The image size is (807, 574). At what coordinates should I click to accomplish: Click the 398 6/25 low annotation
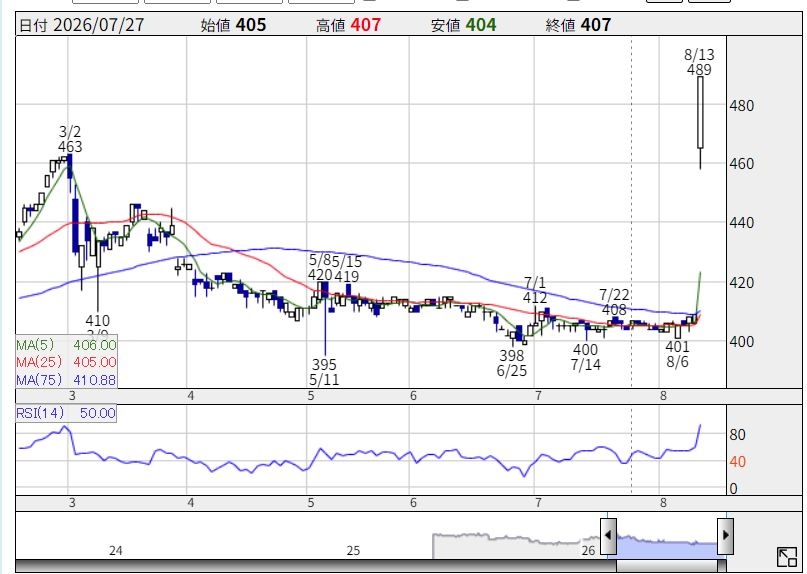pyautogui.click(x=512, y=363)
